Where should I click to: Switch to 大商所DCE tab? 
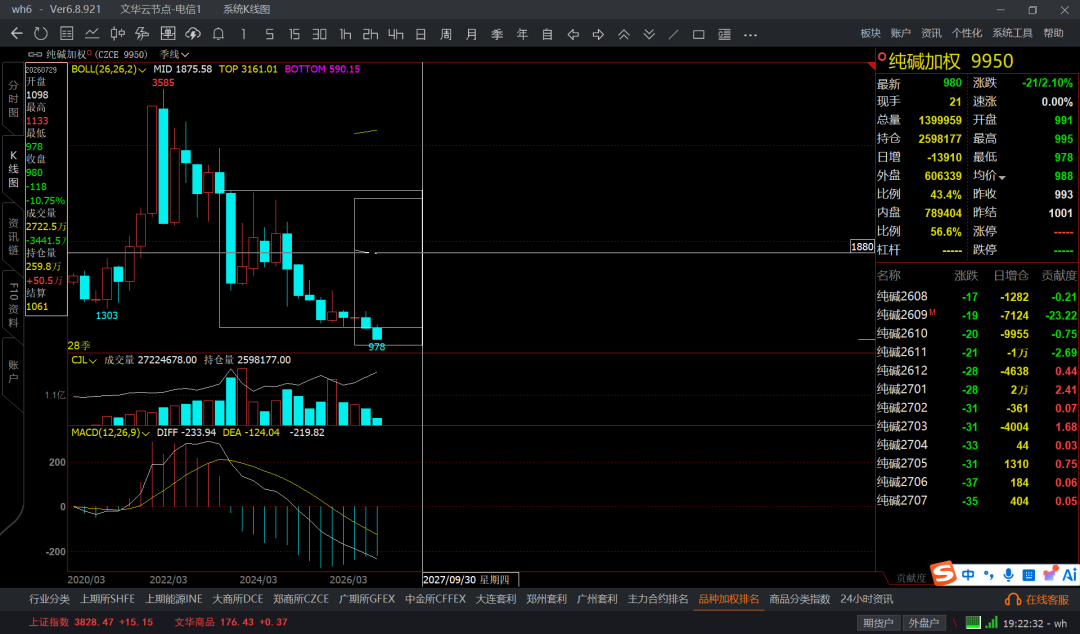click(x=238, y=599)
